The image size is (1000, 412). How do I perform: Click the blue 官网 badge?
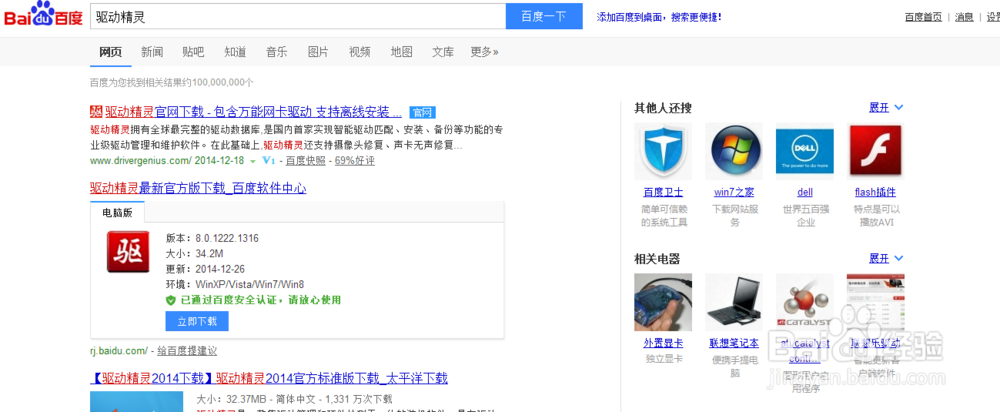click(422, 113)
